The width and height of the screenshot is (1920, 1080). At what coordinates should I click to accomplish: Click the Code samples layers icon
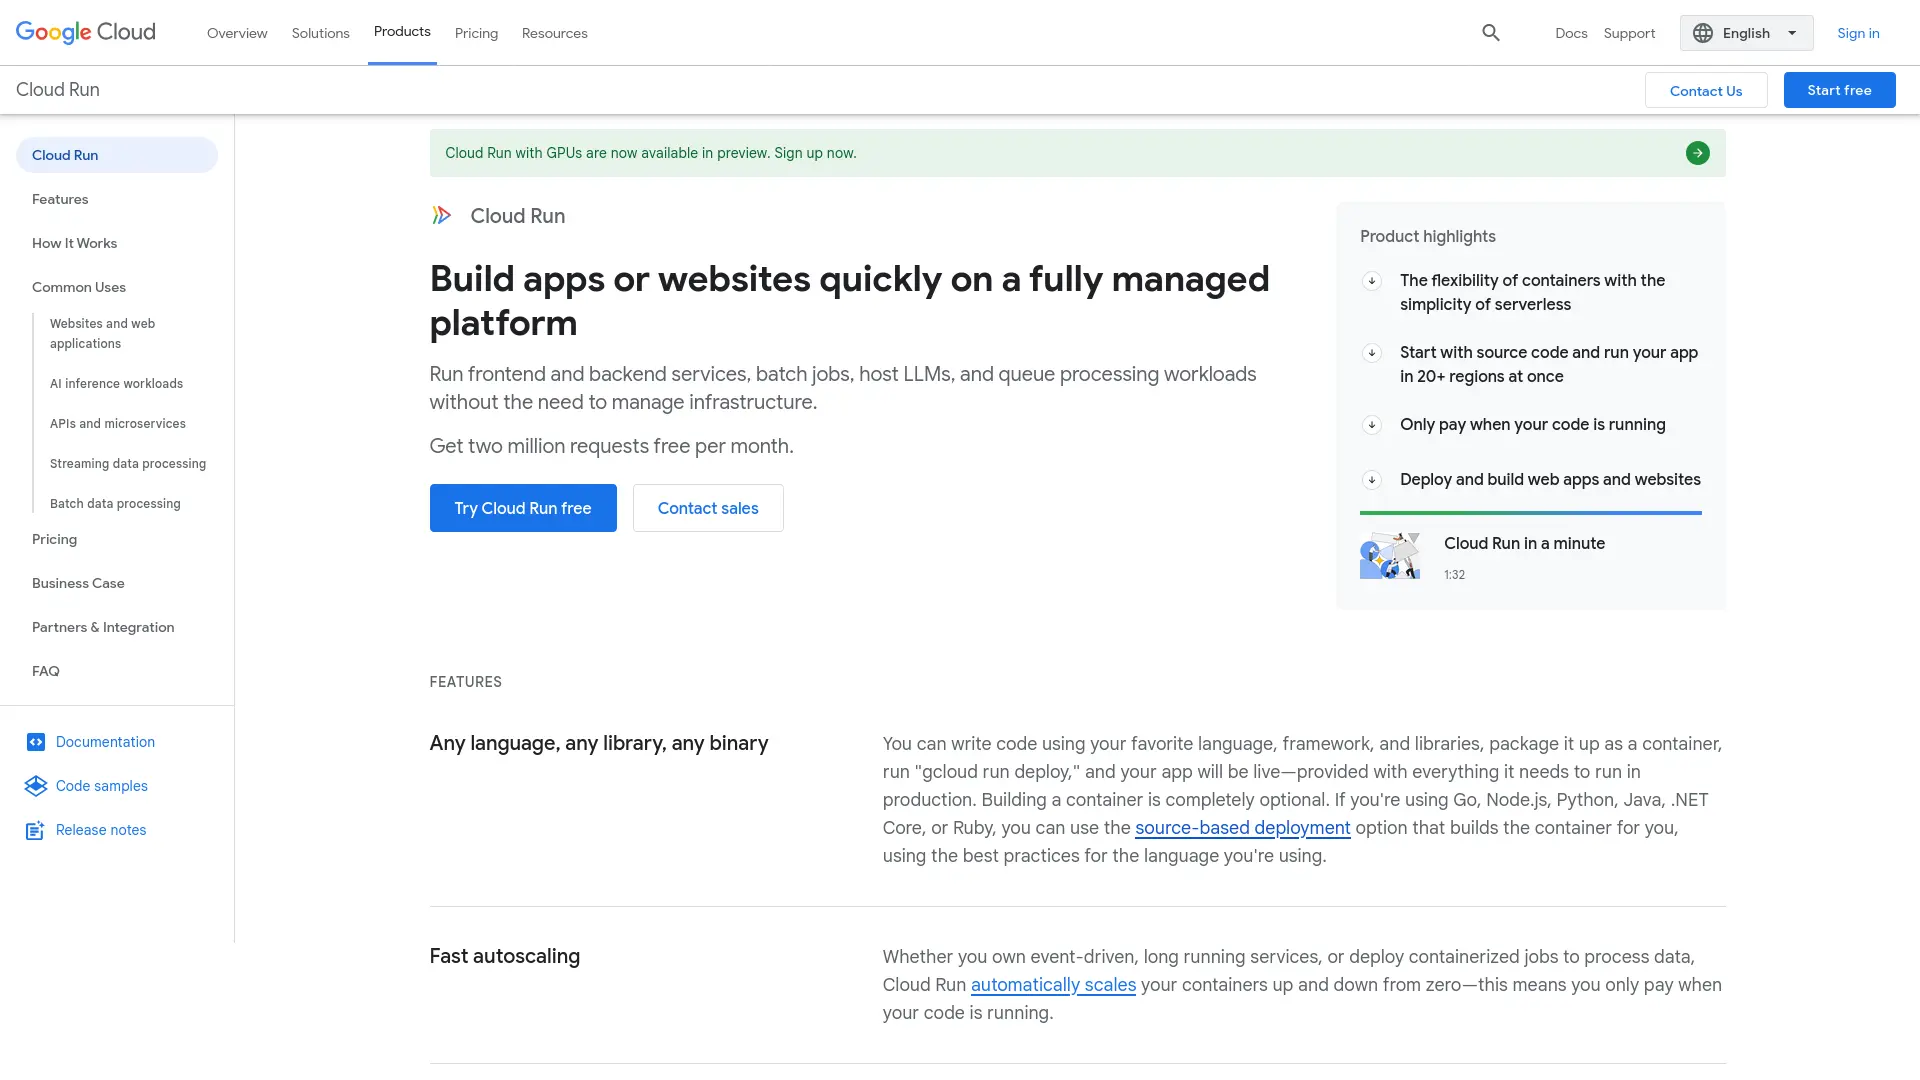[36, 786]
